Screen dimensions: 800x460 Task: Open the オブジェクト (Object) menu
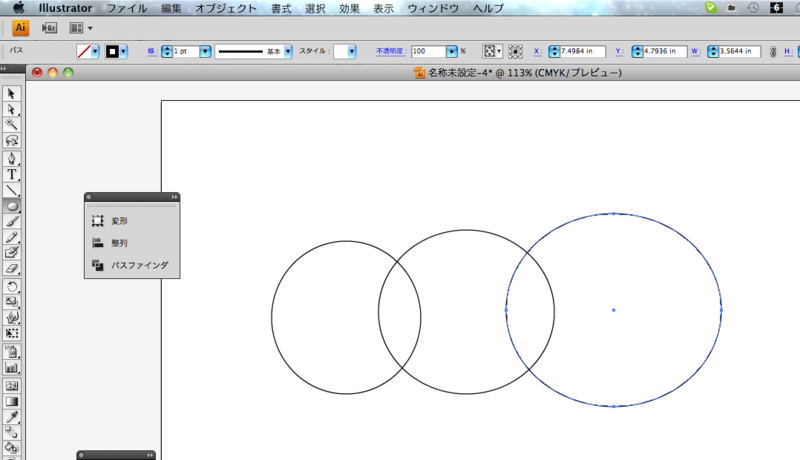click(226, 8)
